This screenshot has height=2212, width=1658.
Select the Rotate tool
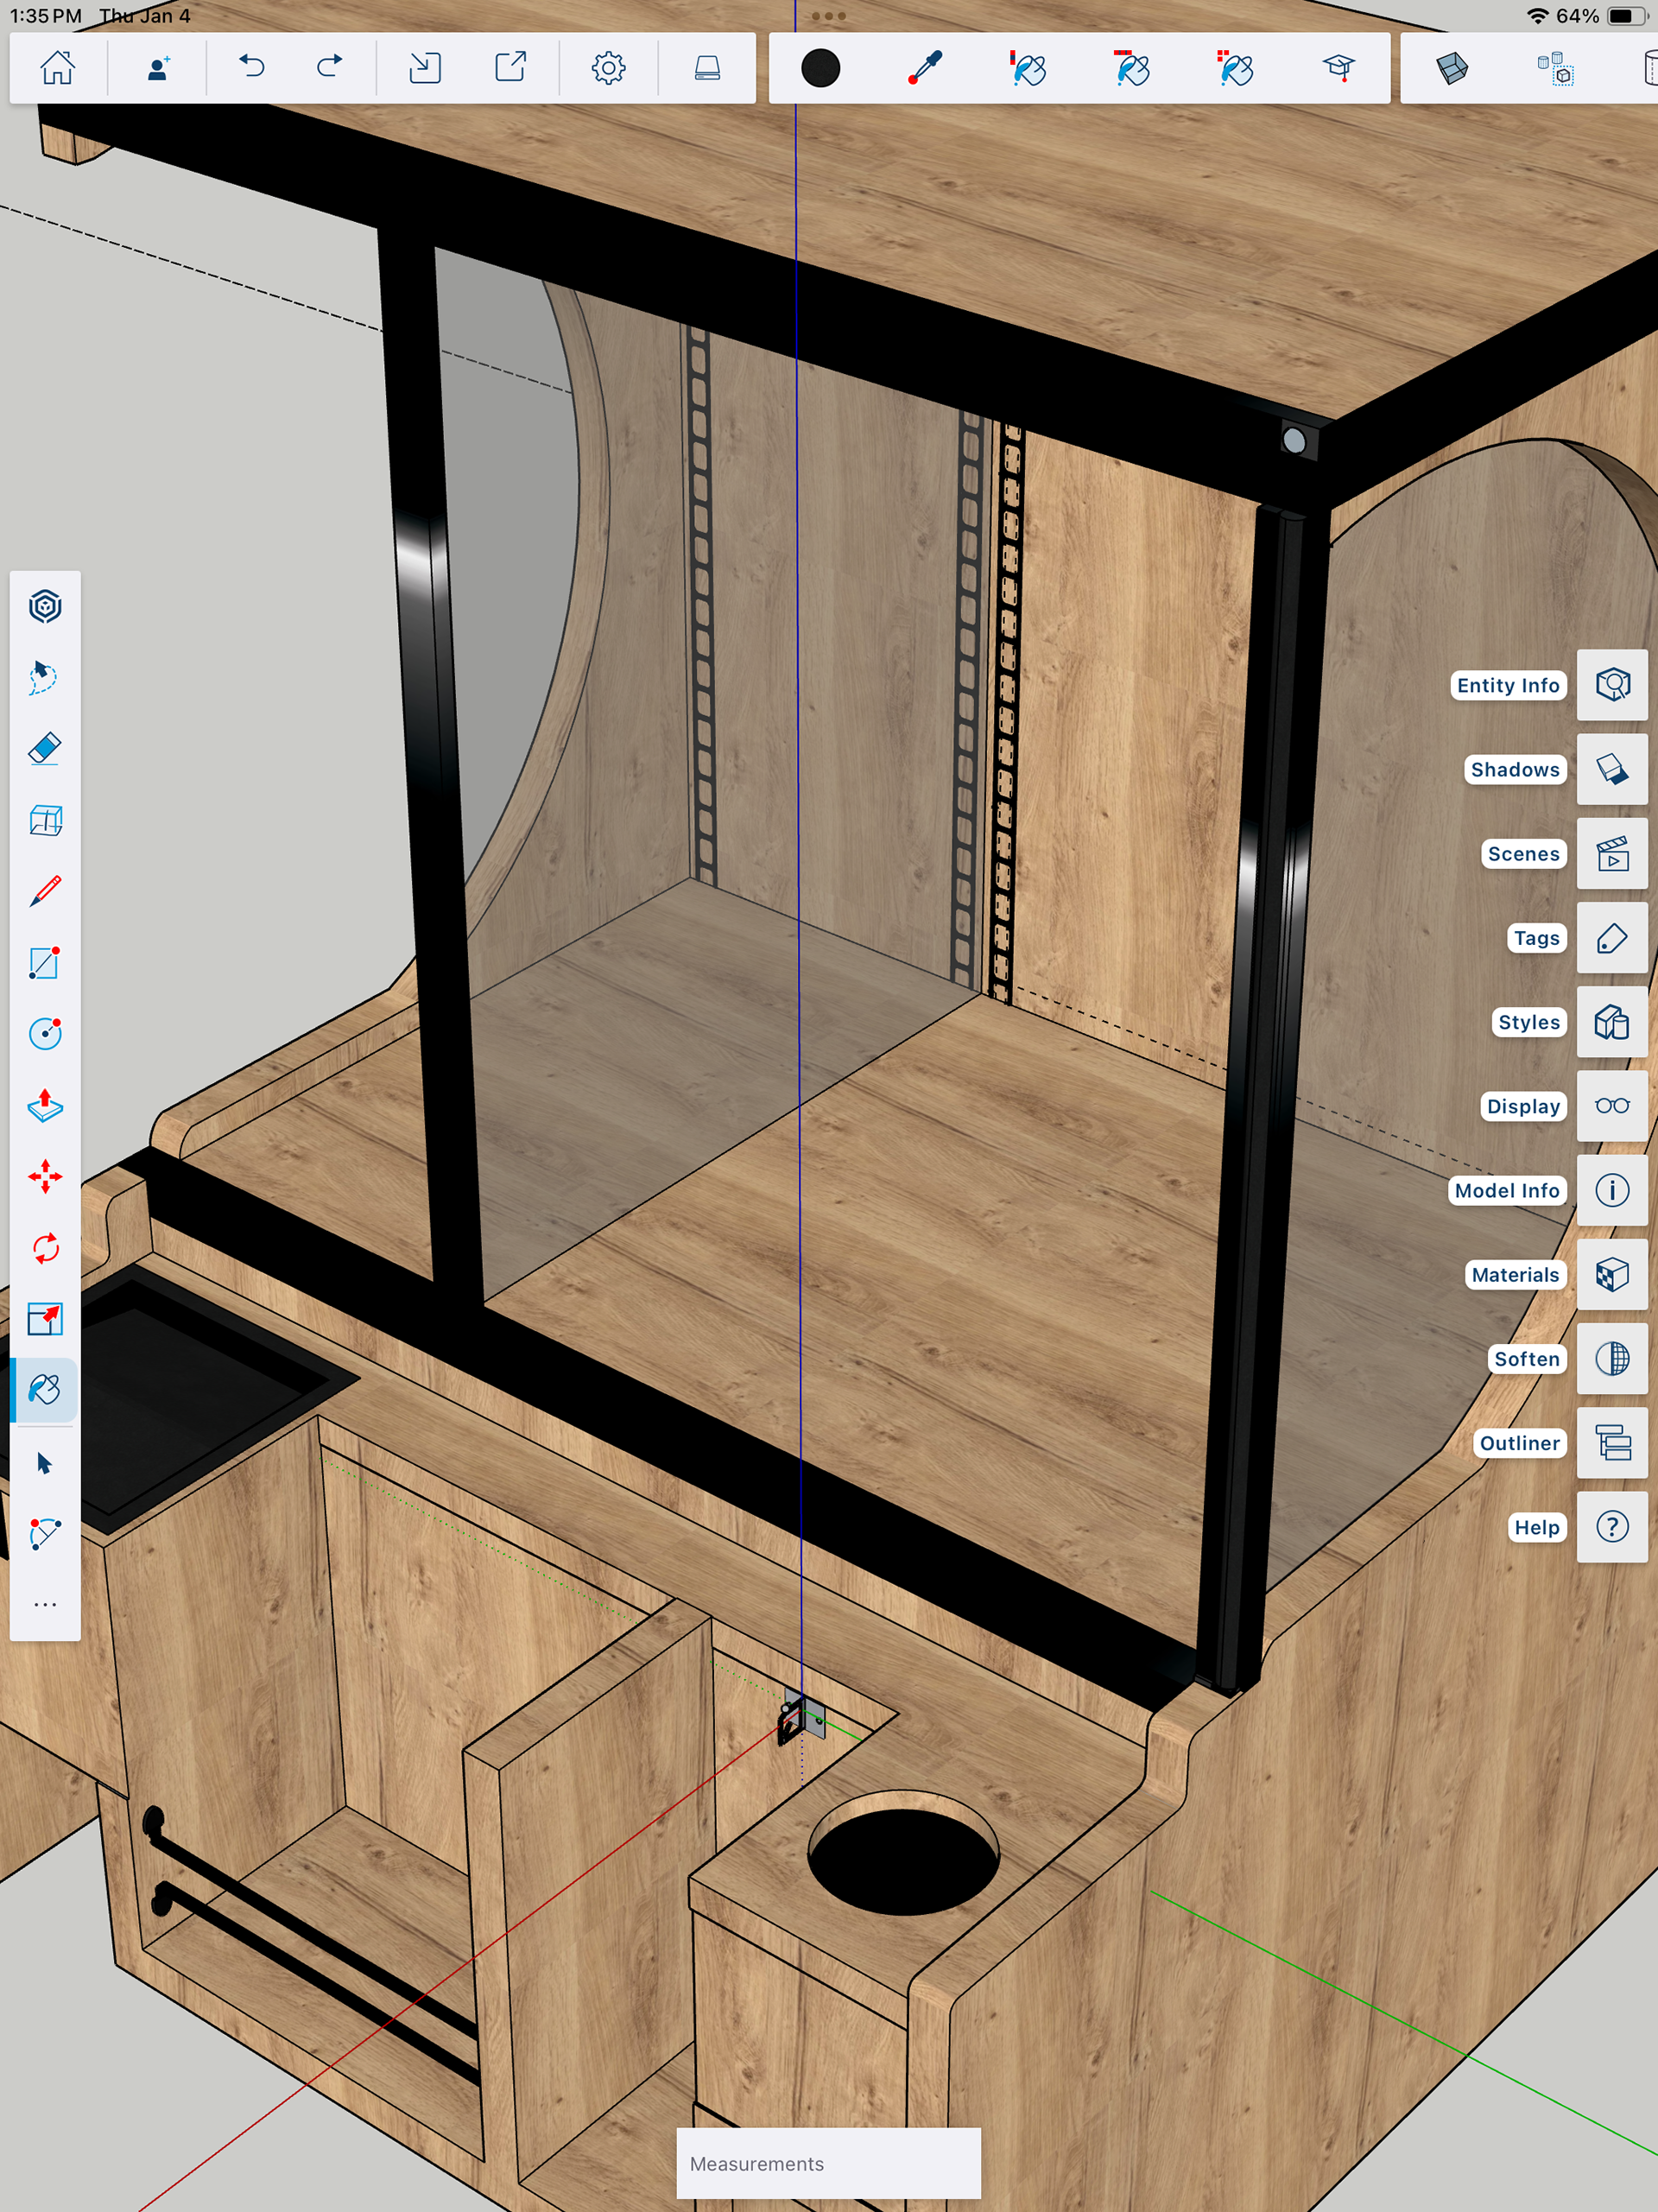pyautogui.click(x=45, y=1248)
